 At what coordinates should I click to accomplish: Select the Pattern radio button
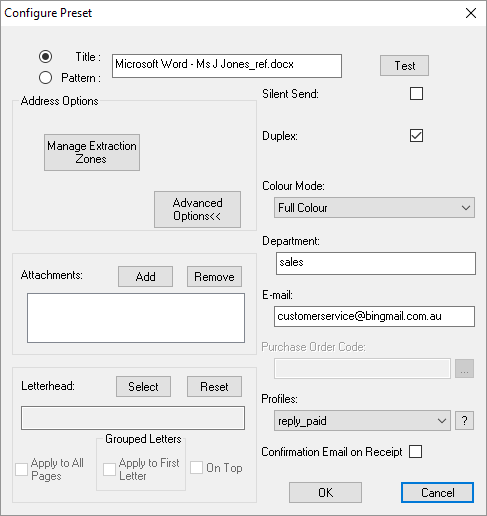pos(45,78)
